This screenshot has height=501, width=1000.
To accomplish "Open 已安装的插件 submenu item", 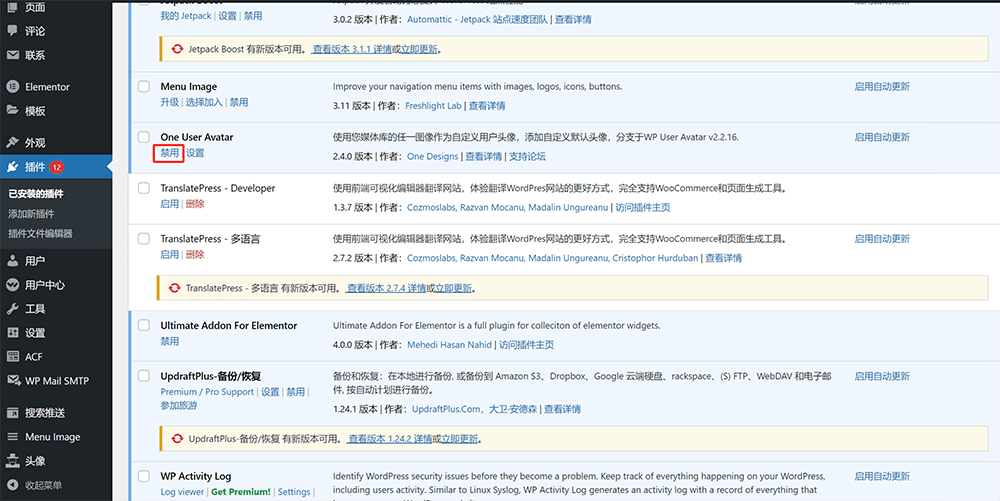I will point(36,193).
